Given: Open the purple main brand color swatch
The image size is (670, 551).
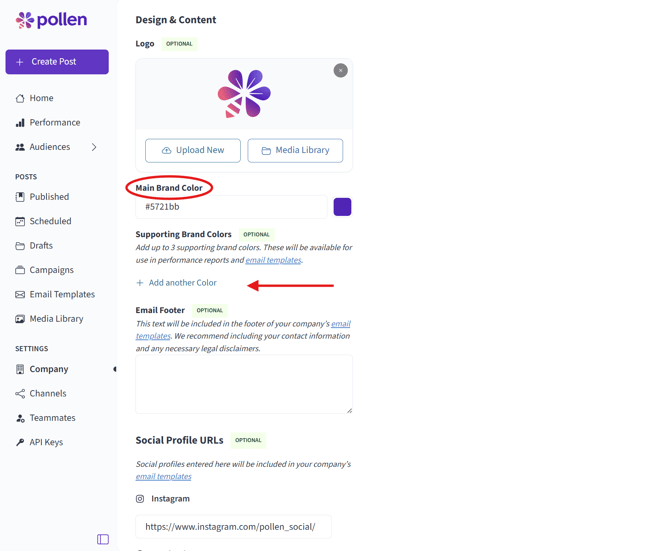Looking at the screenshot, I should 342,207.
